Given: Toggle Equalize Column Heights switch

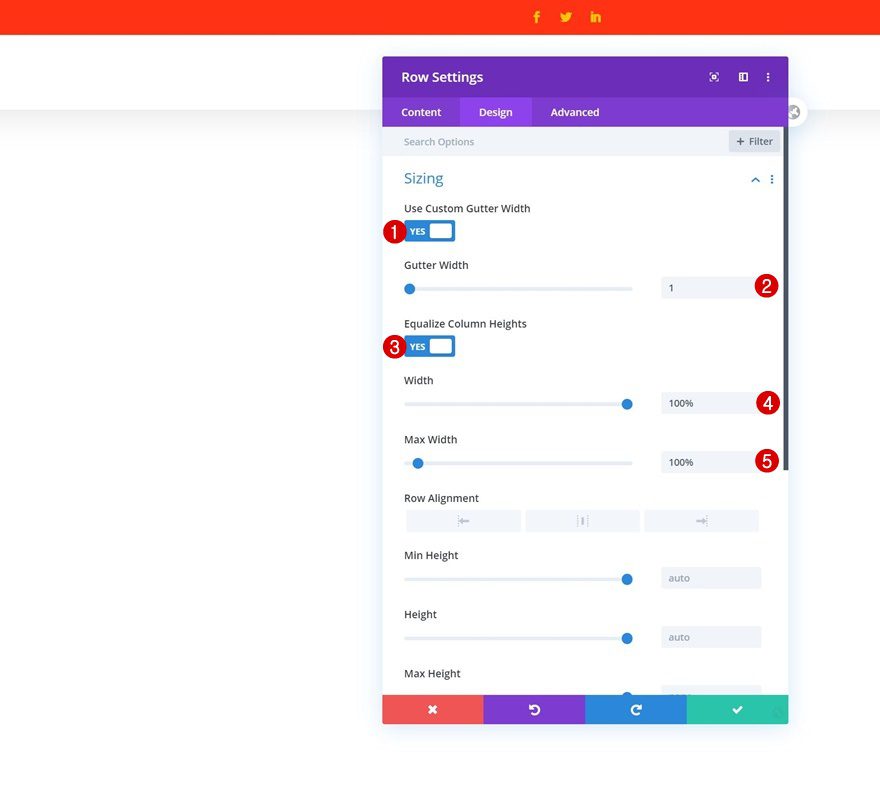Looking at the screenshot, I should pyautogui.click(x=429, y=346).
